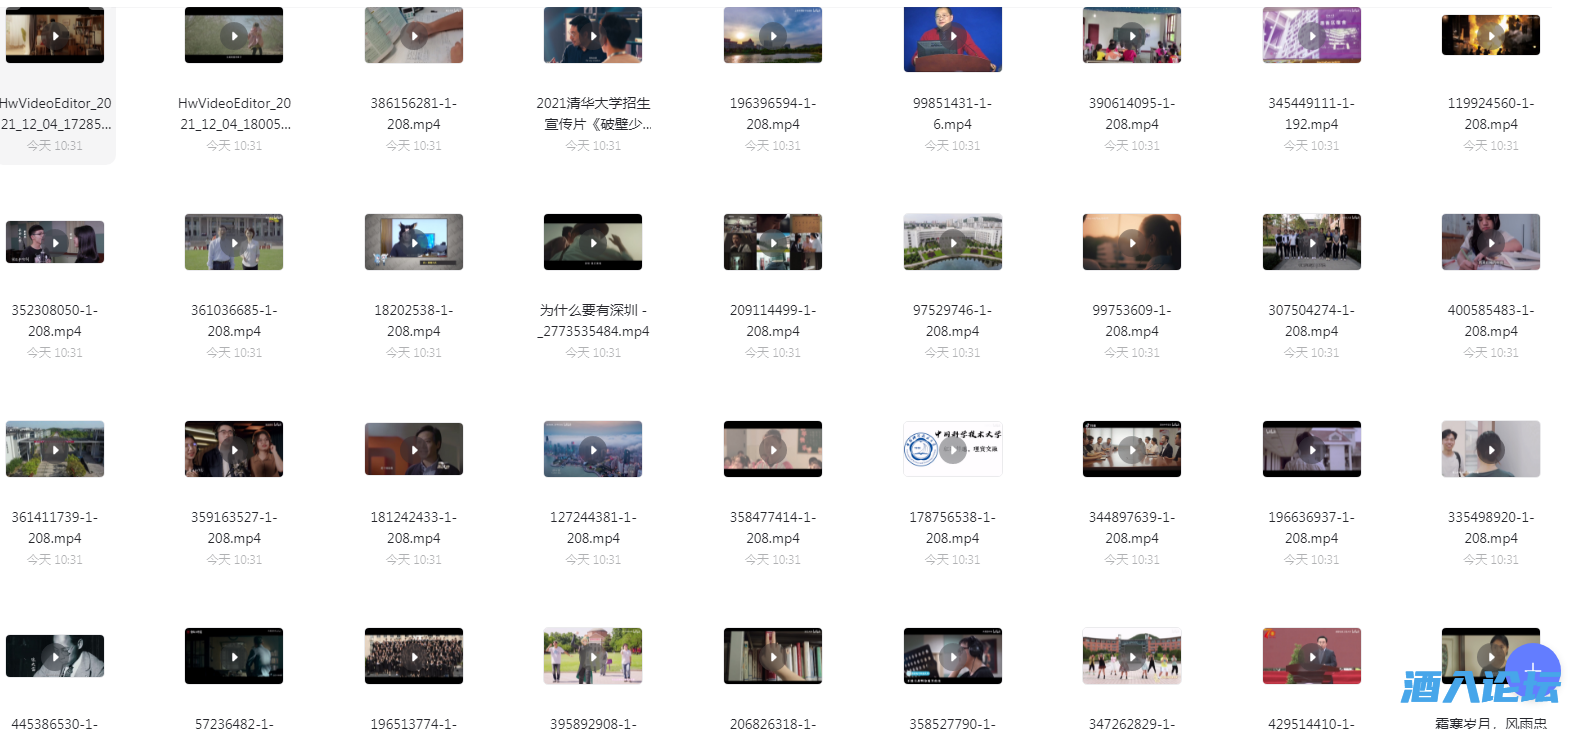
Task: Click file name 361036685-1-208.mp4
Action: coord(234,320)
